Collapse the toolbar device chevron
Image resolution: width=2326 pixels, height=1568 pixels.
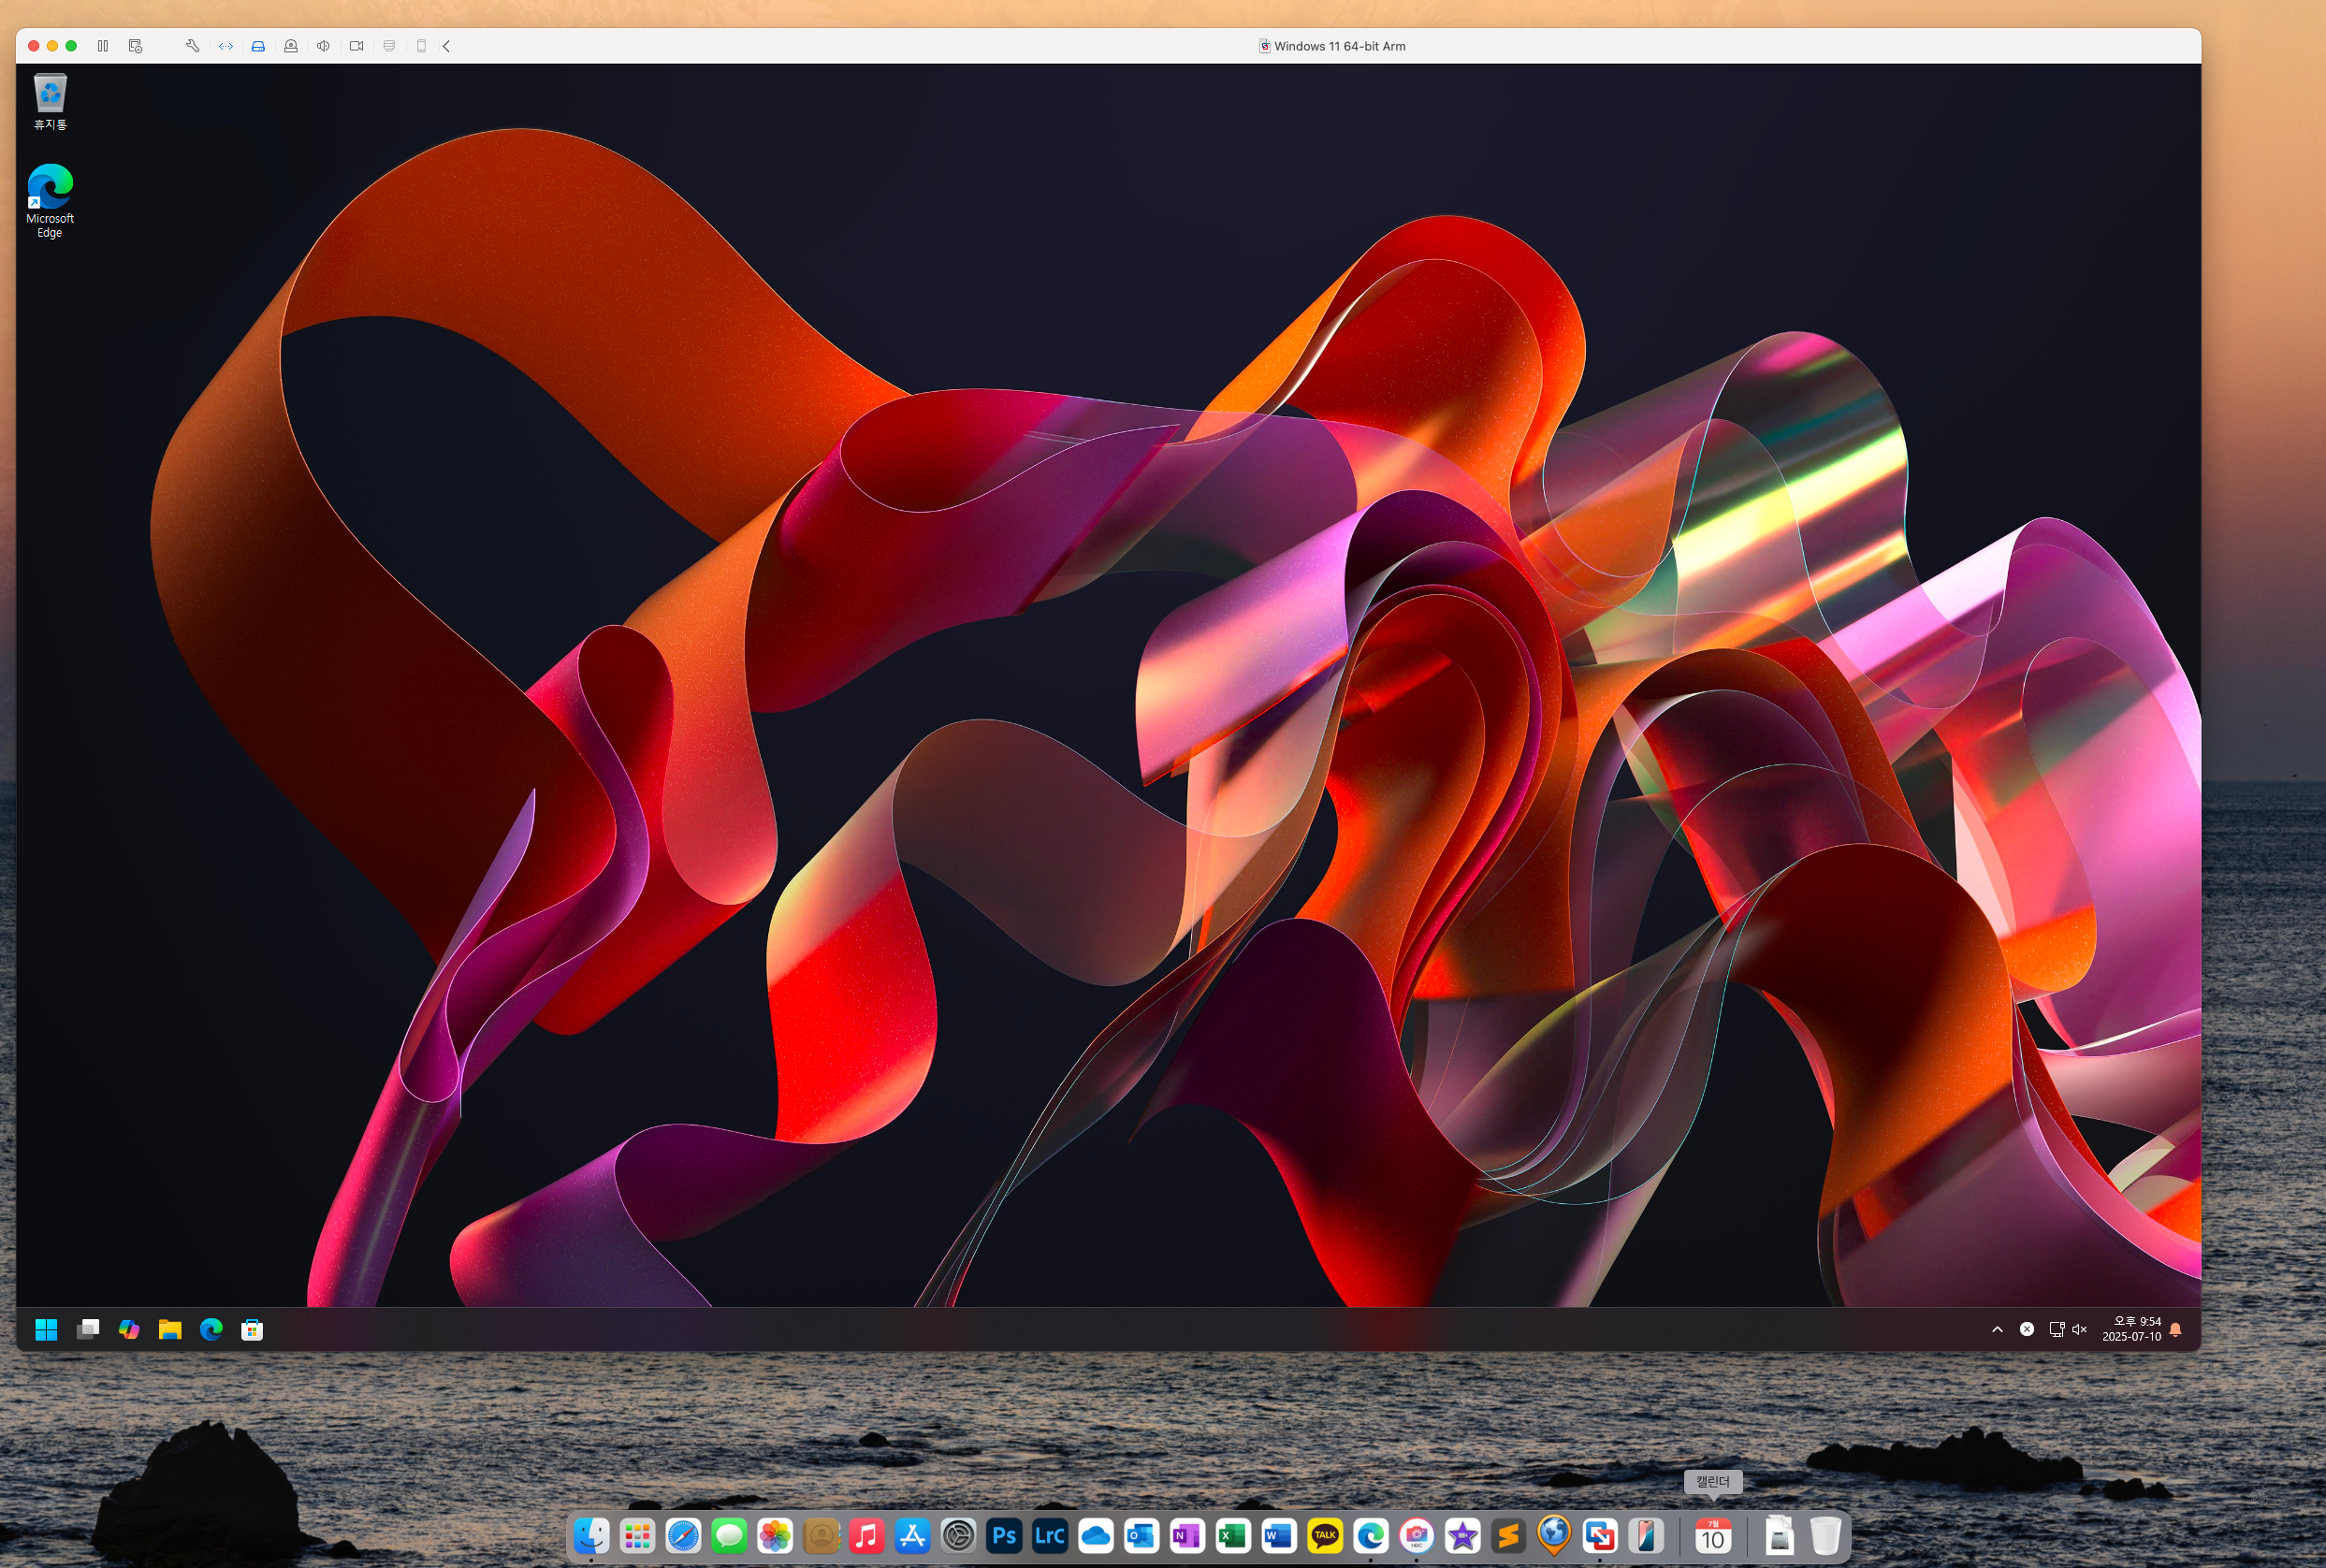pos(447,46)
